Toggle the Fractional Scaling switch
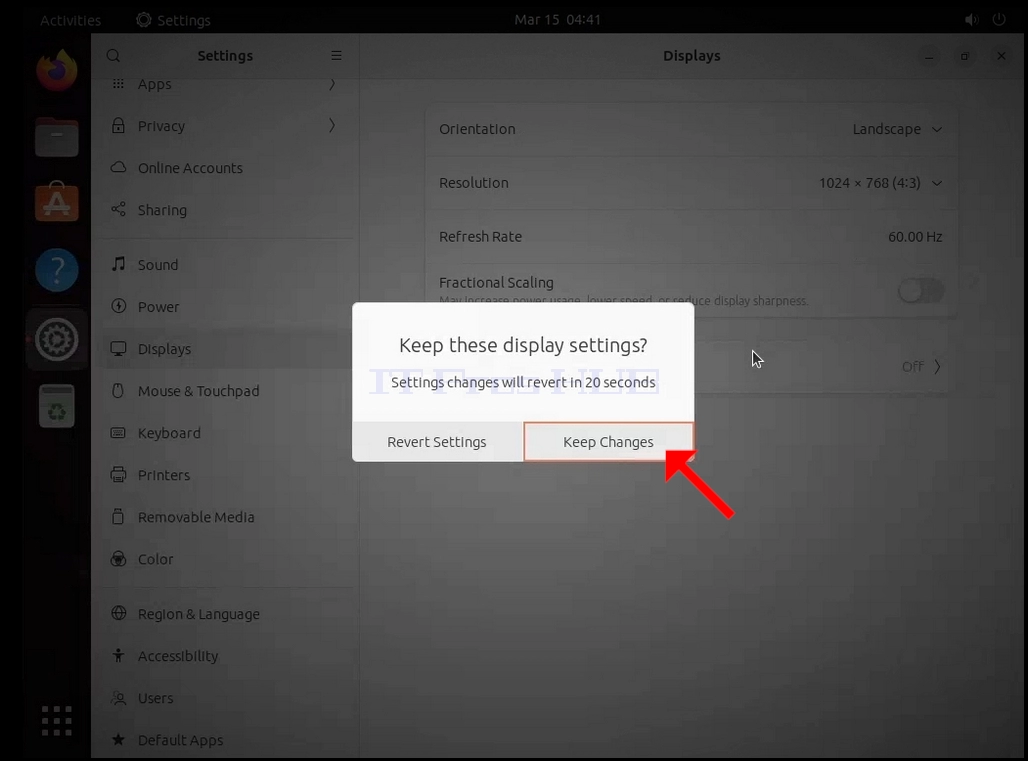 (x=921, y=290)
